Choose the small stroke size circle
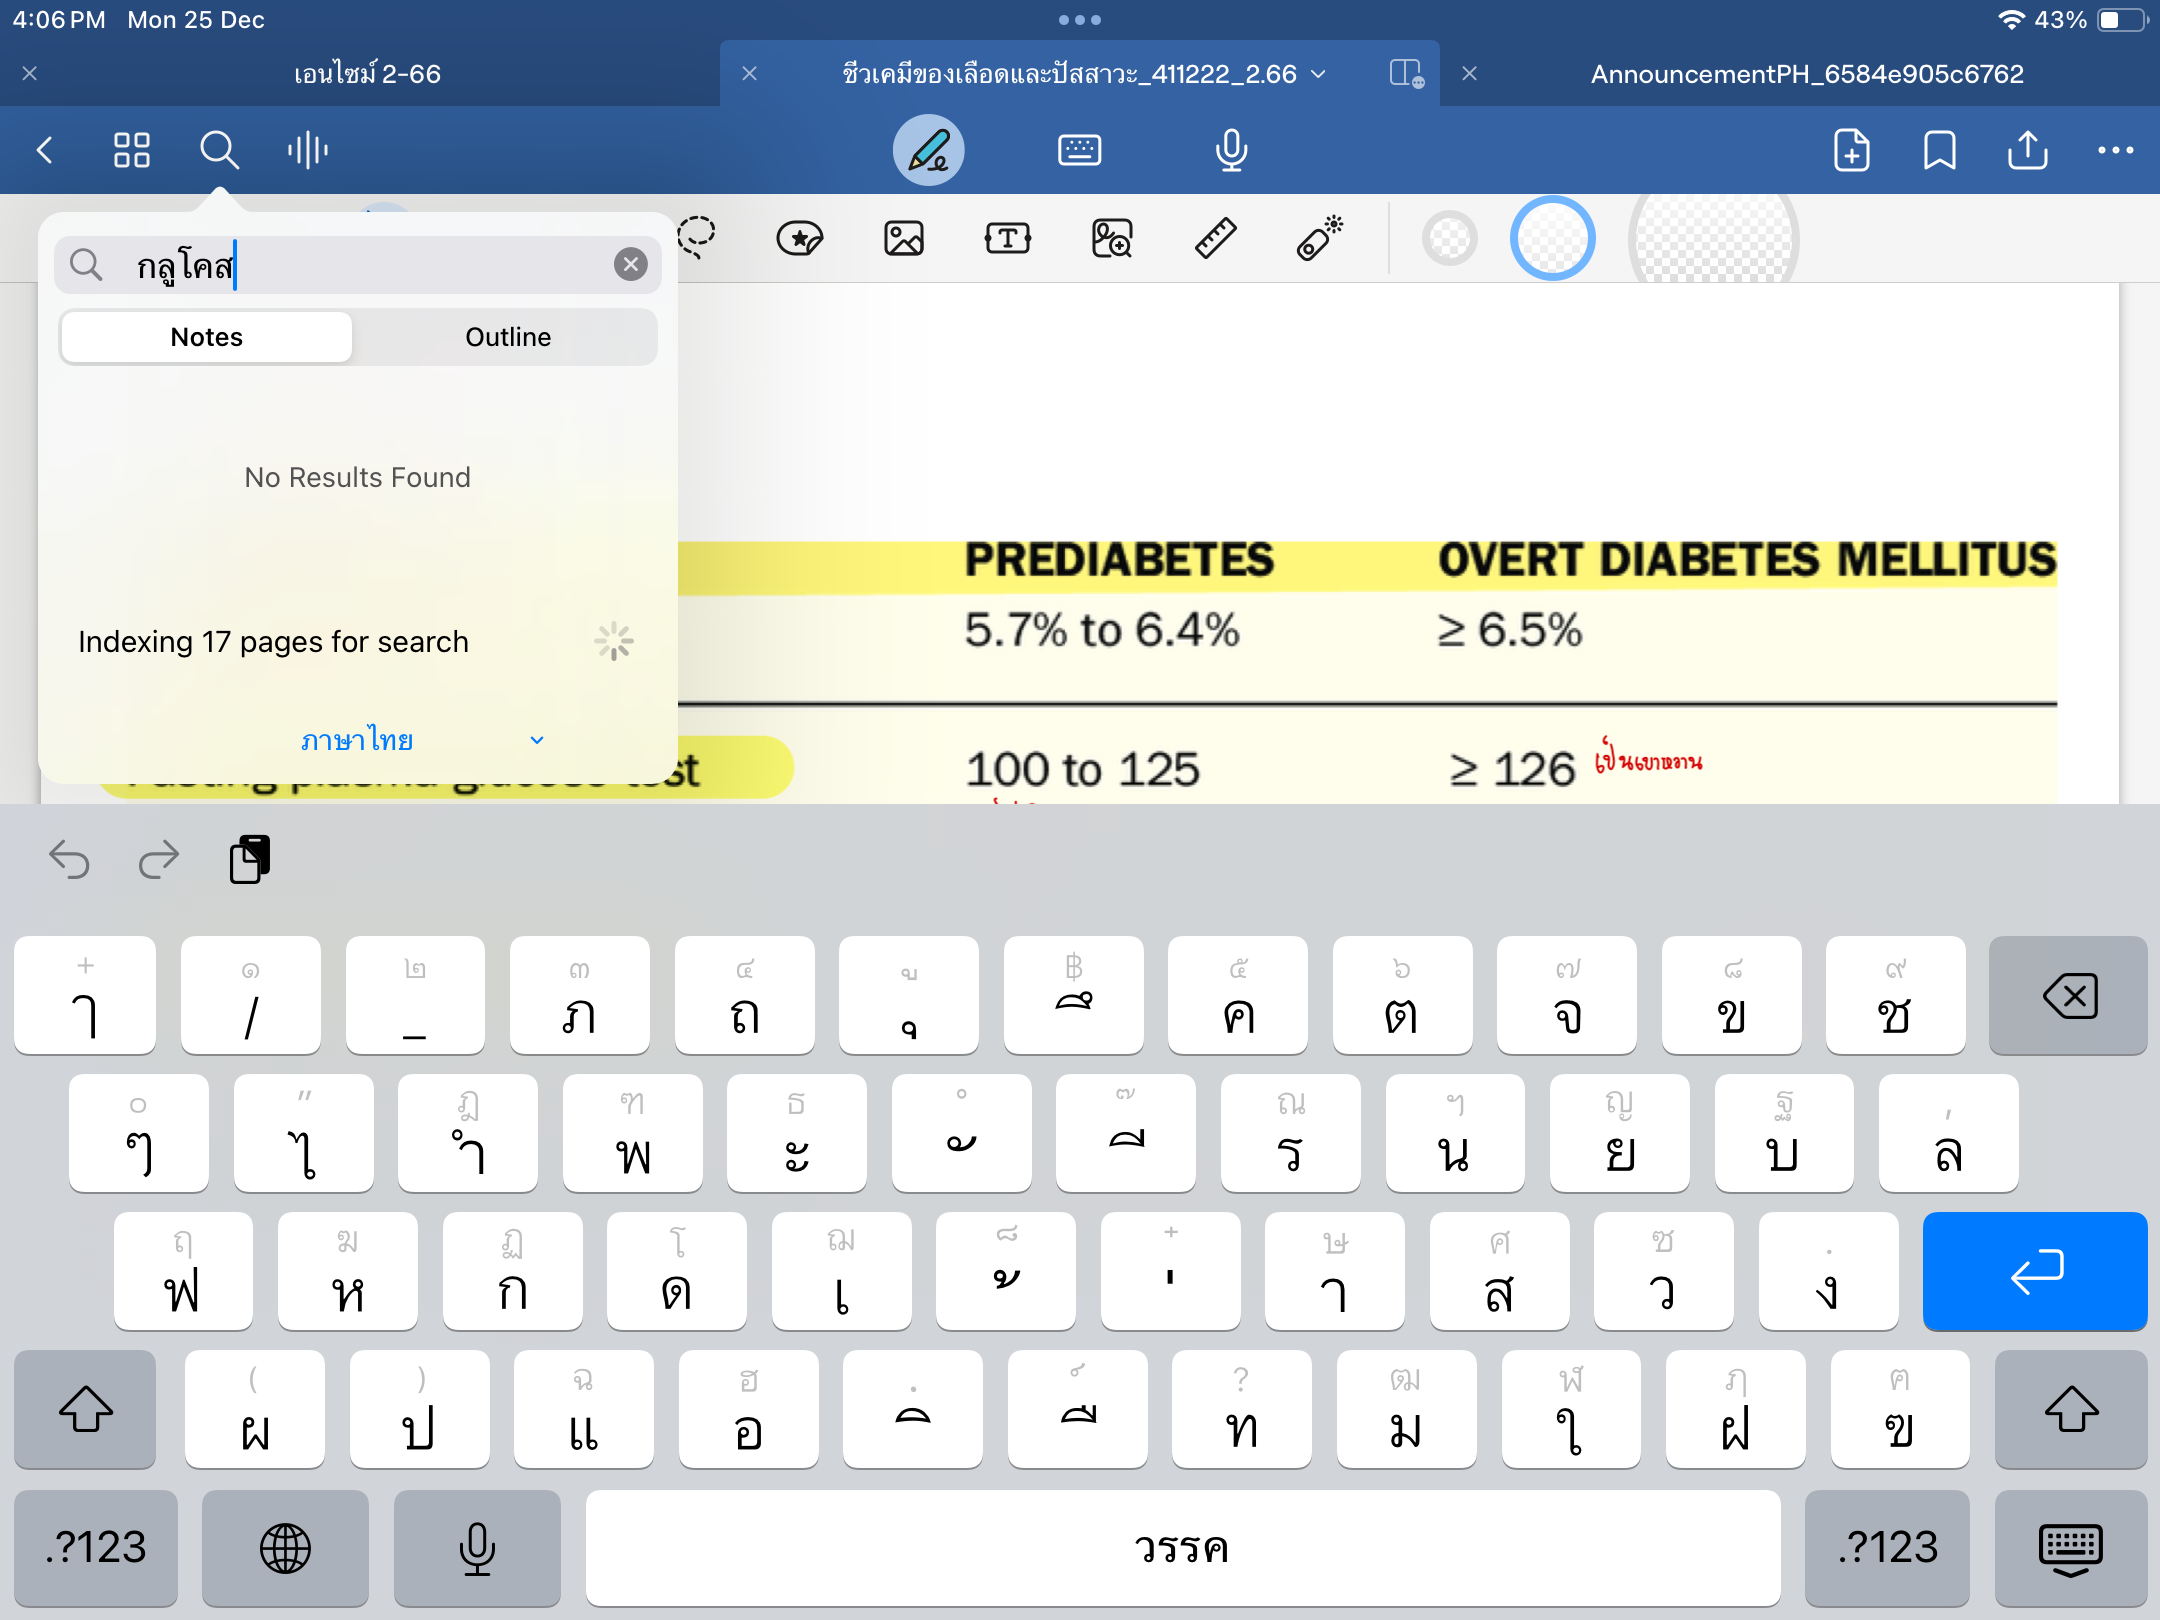This screenshot has width=2160, height=1620. [x=1449, y=238]
